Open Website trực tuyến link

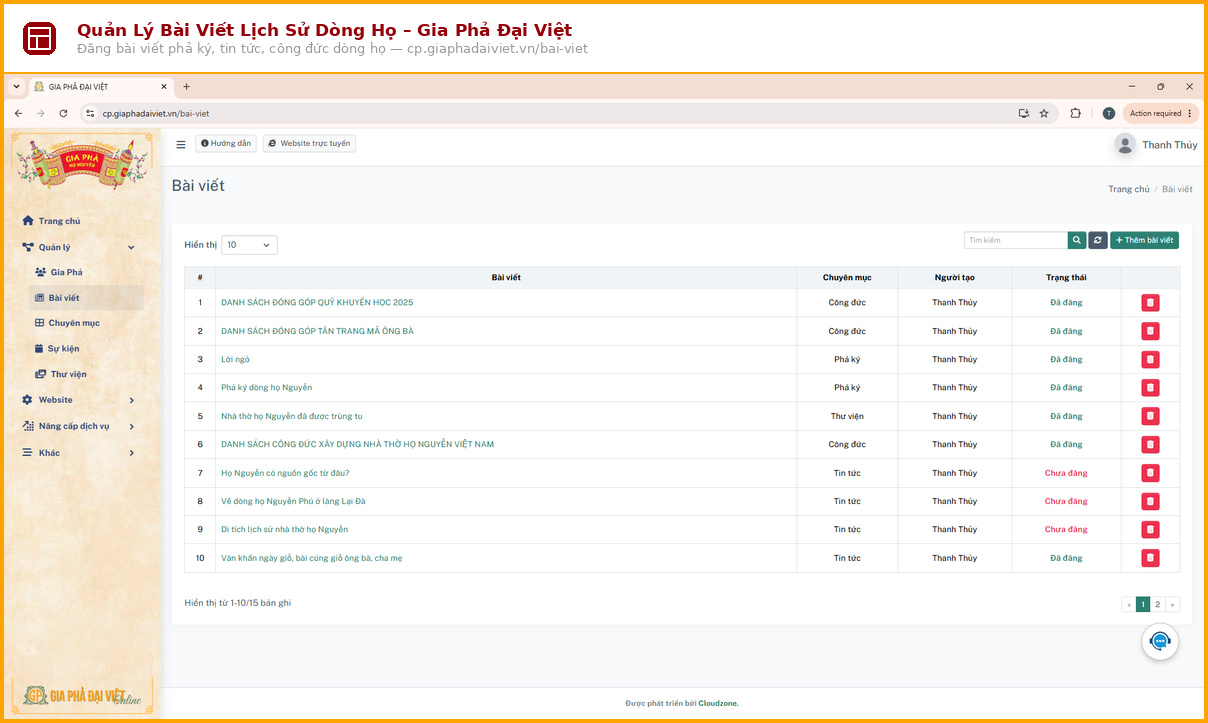click(x=309, y=144)
